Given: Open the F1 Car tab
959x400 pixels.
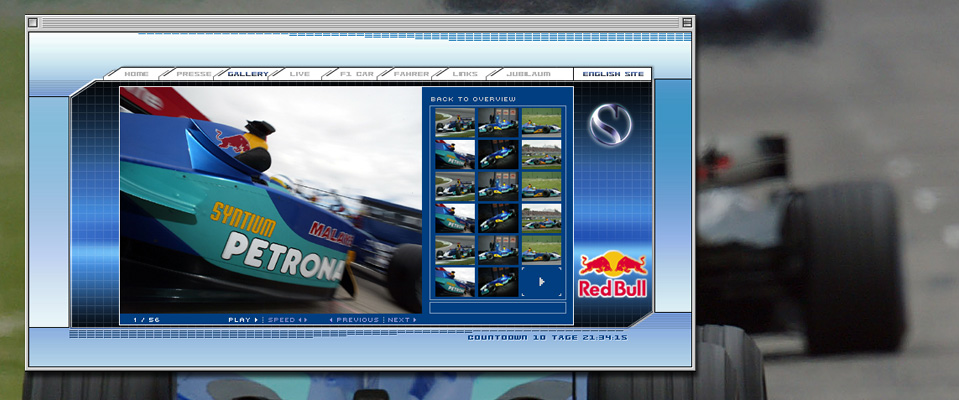Looking at the screenshot, I should click(x=356, y=74).
